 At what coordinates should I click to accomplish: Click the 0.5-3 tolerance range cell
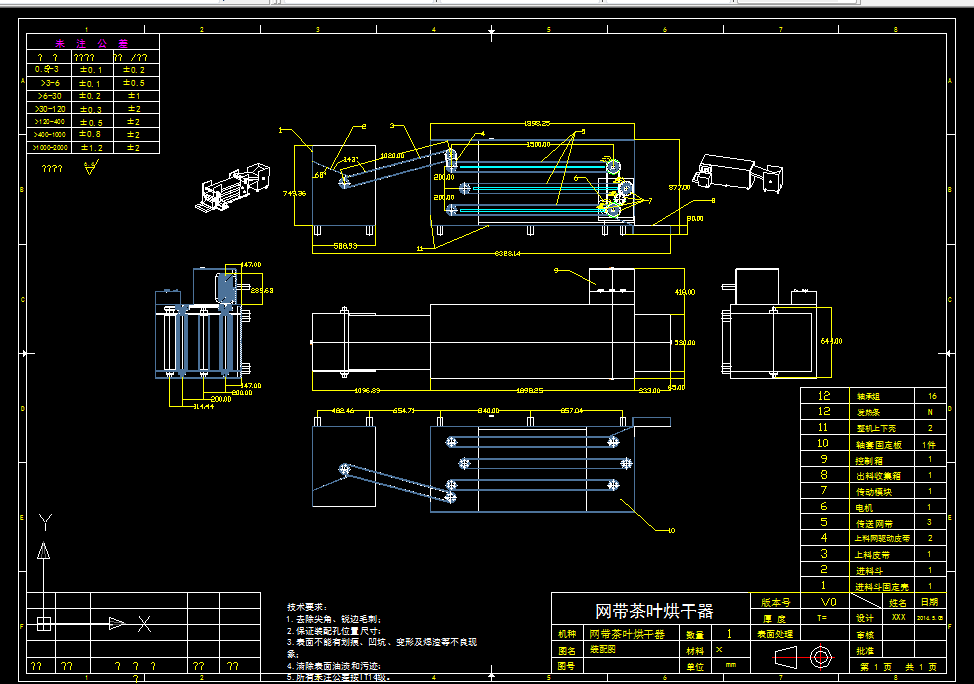[x=47, y=70]
